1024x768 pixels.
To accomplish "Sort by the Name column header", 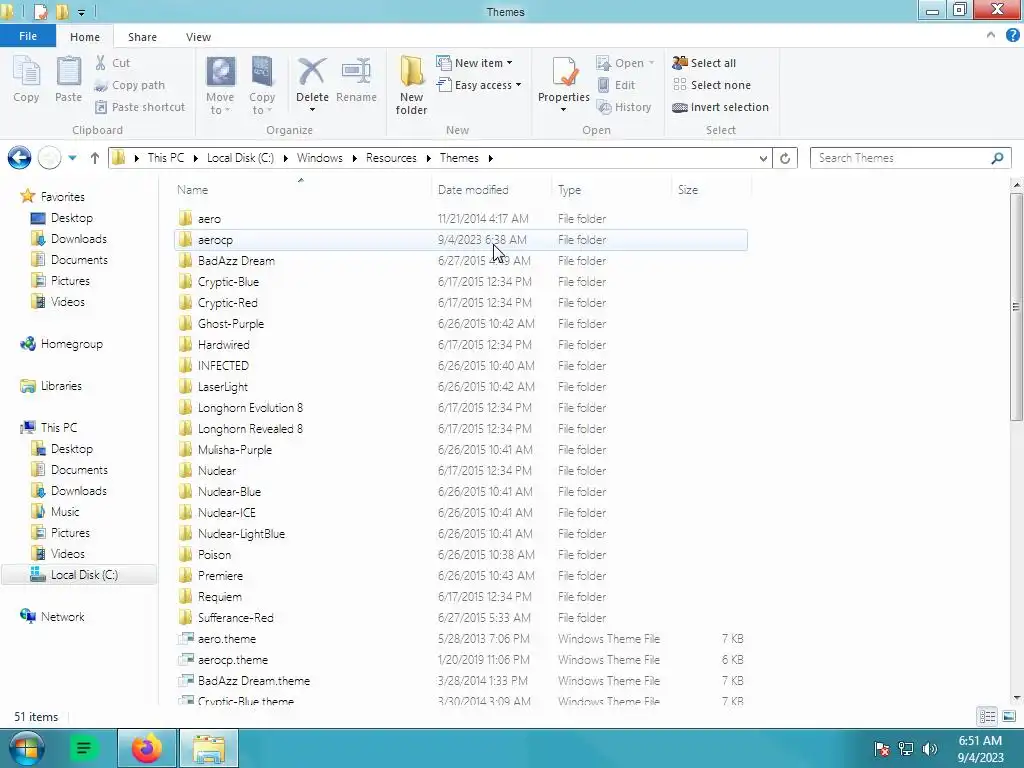I will (x=300, y=189).
